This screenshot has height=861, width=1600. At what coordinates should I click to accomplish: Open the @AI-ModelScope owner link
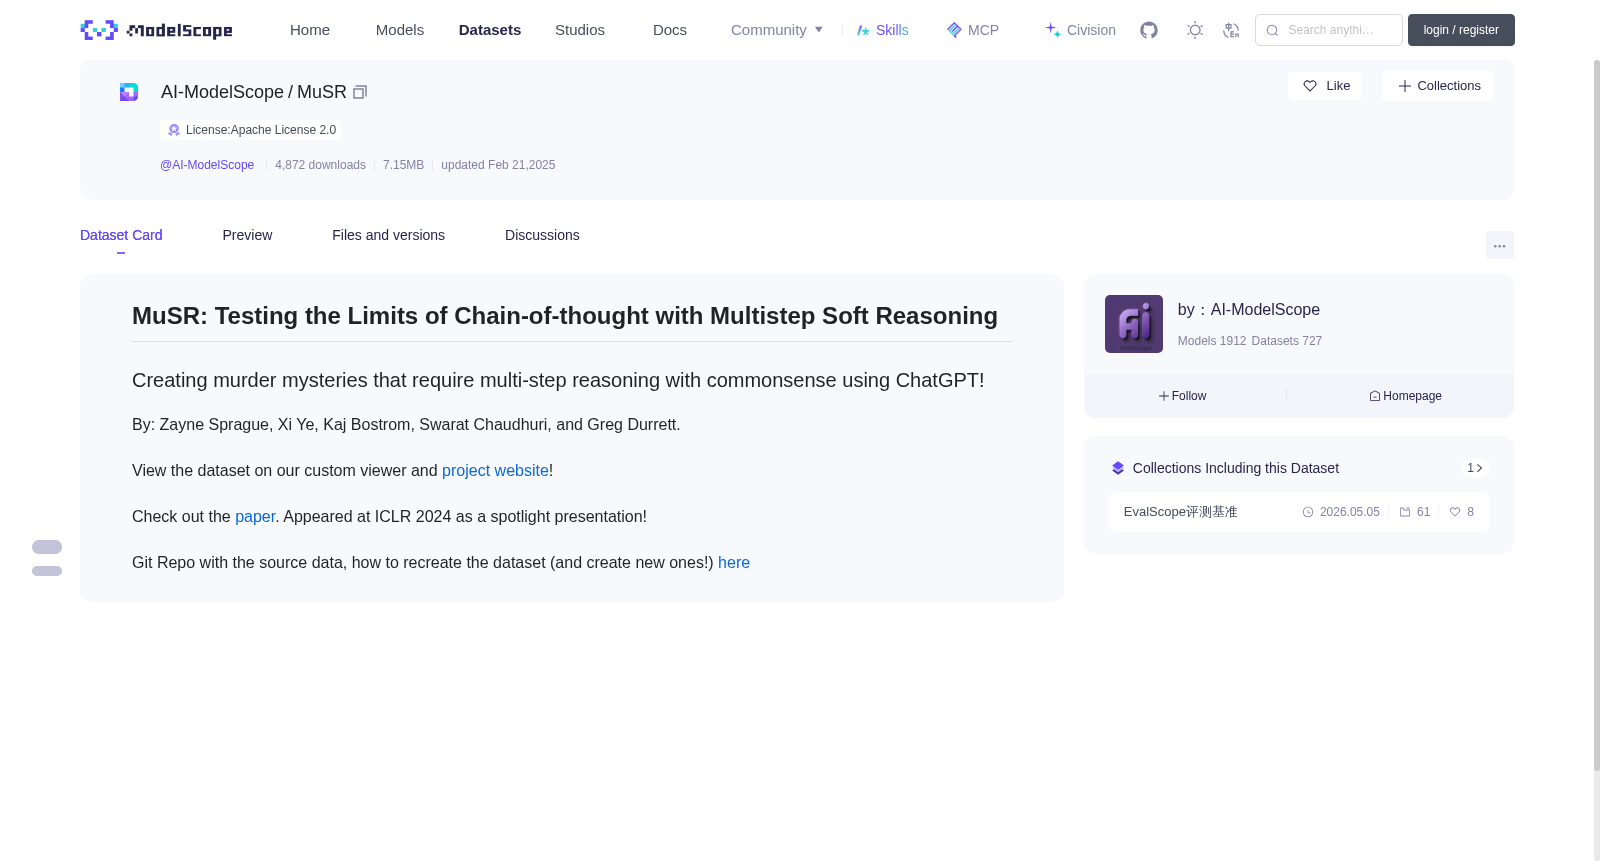click(207, 165)
